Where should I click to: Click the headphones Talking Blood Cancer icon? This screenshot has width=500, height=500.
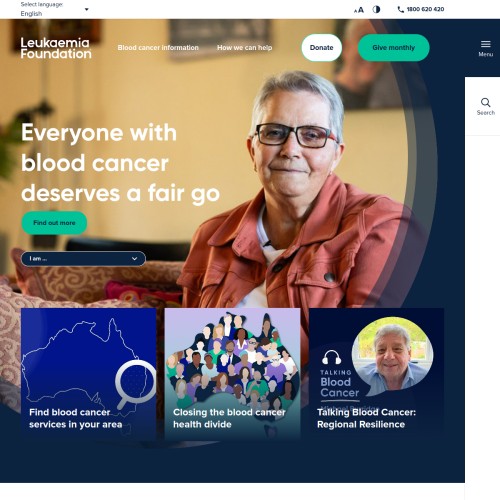coord(331,357)
